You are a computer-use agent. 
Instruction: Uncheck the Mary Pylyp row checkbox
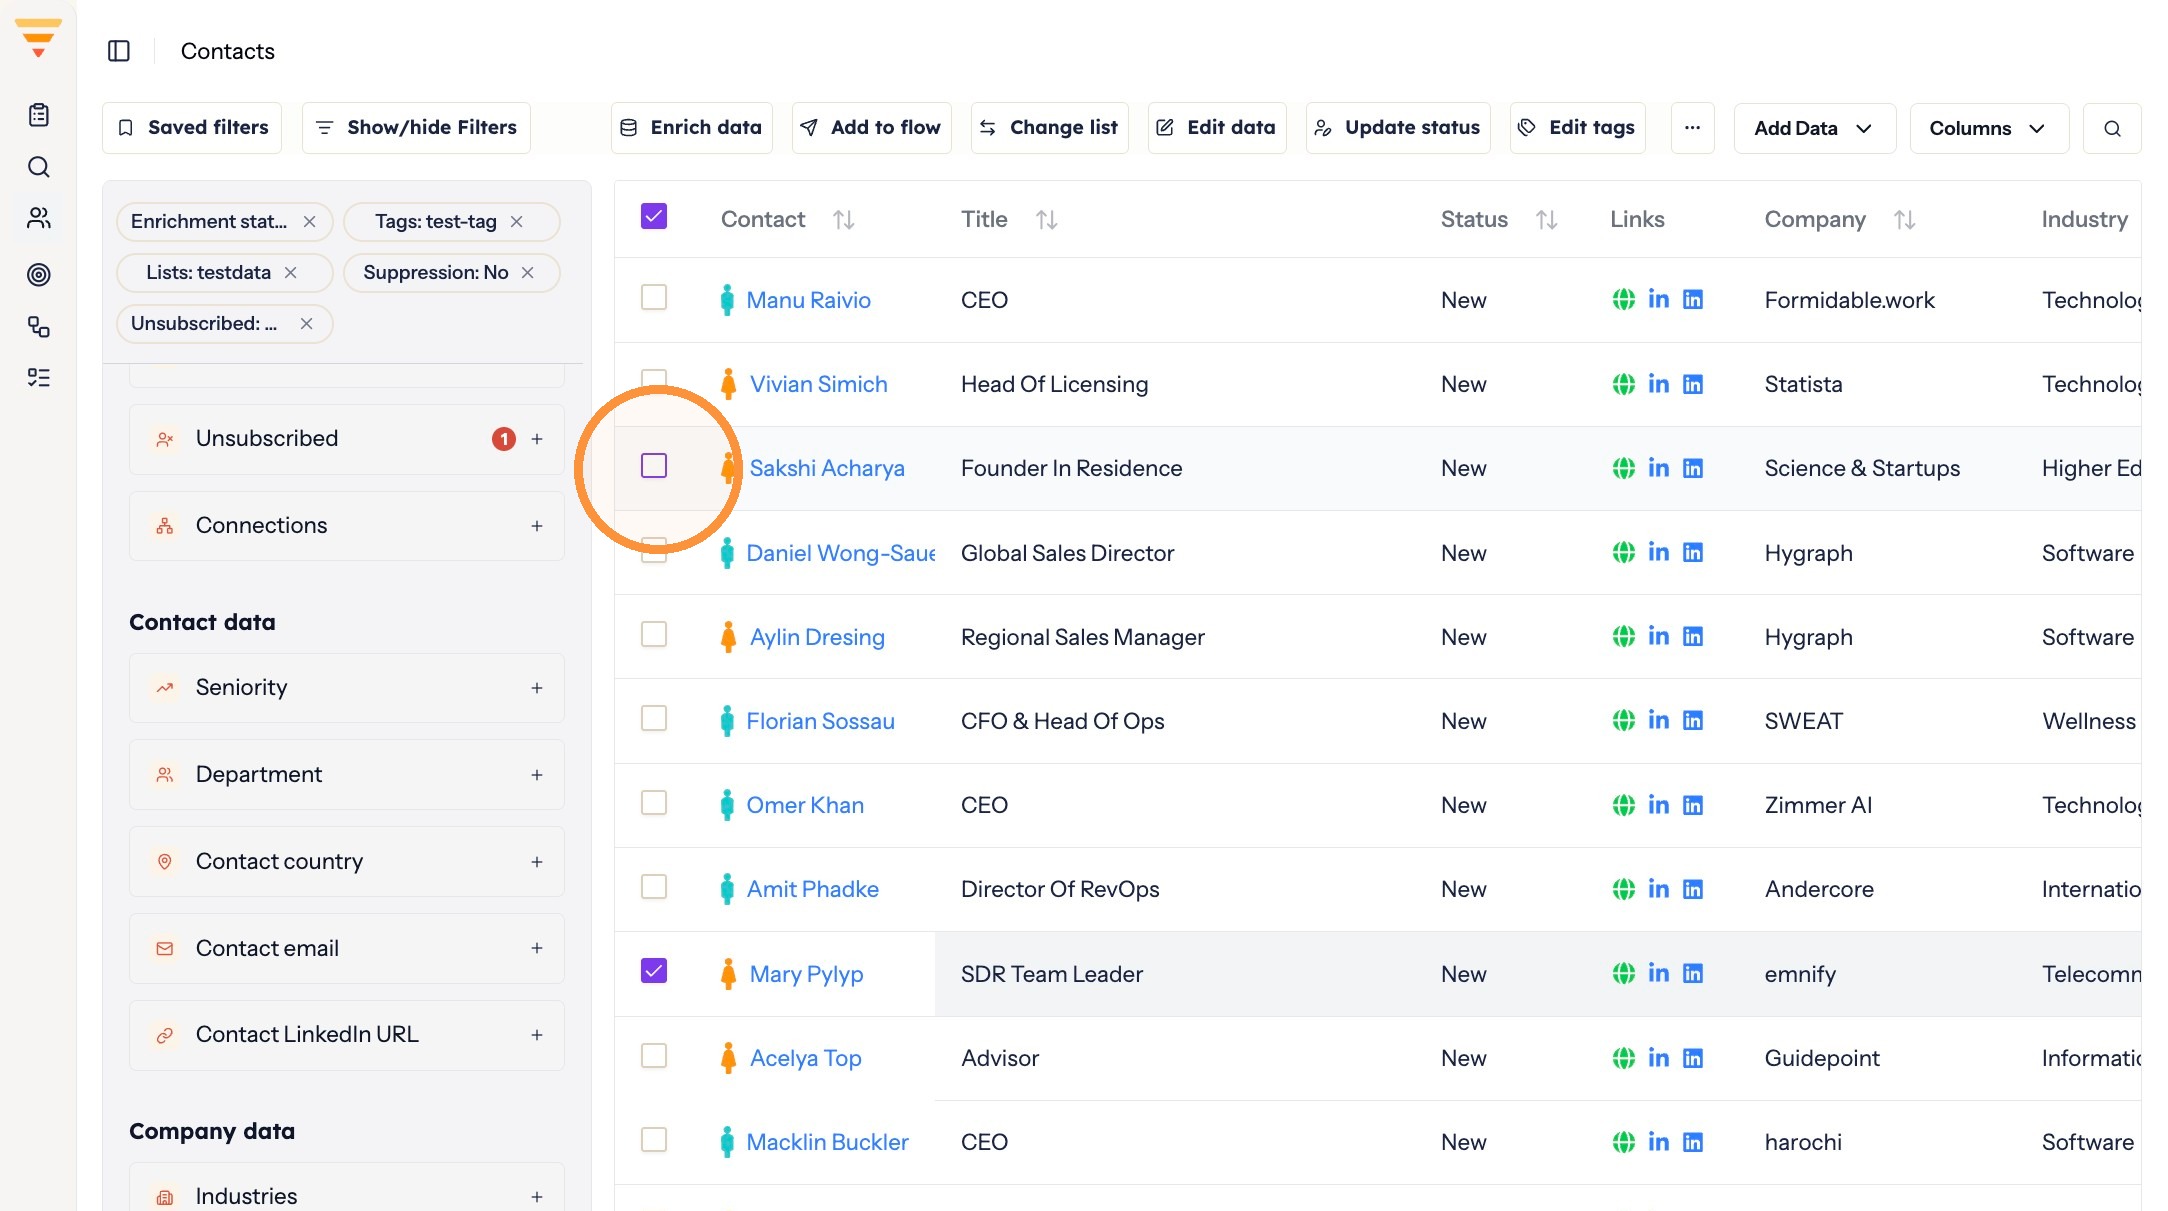pos(654,971)
